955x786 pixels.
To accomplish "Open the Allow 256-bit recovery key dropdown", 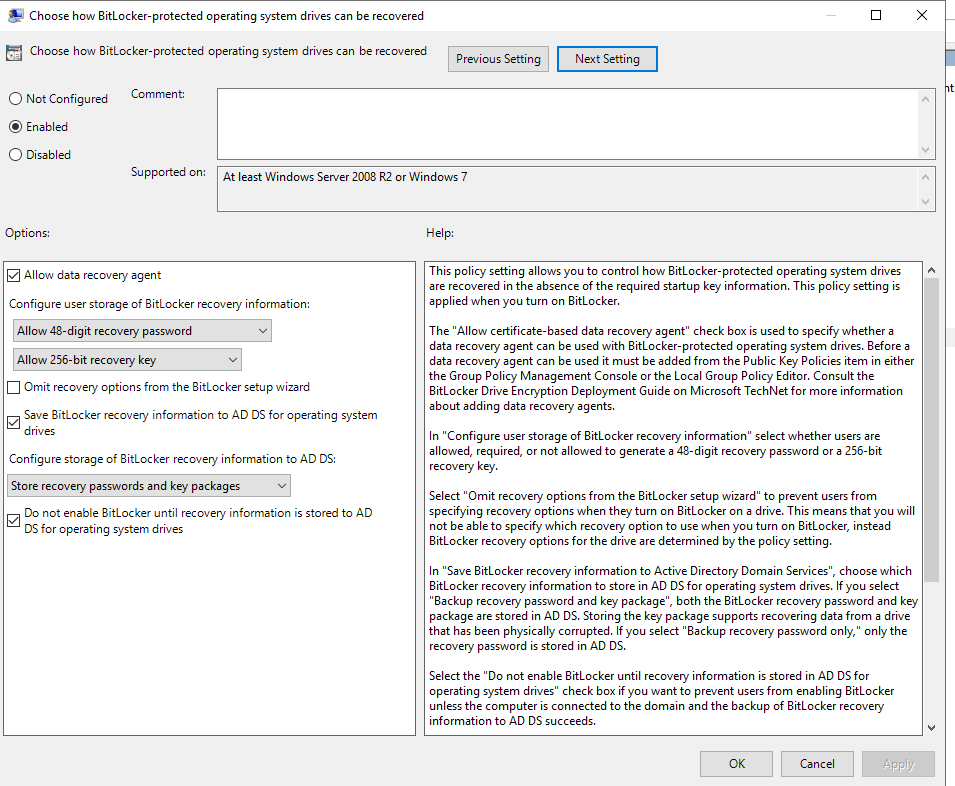I will point(127,360).
